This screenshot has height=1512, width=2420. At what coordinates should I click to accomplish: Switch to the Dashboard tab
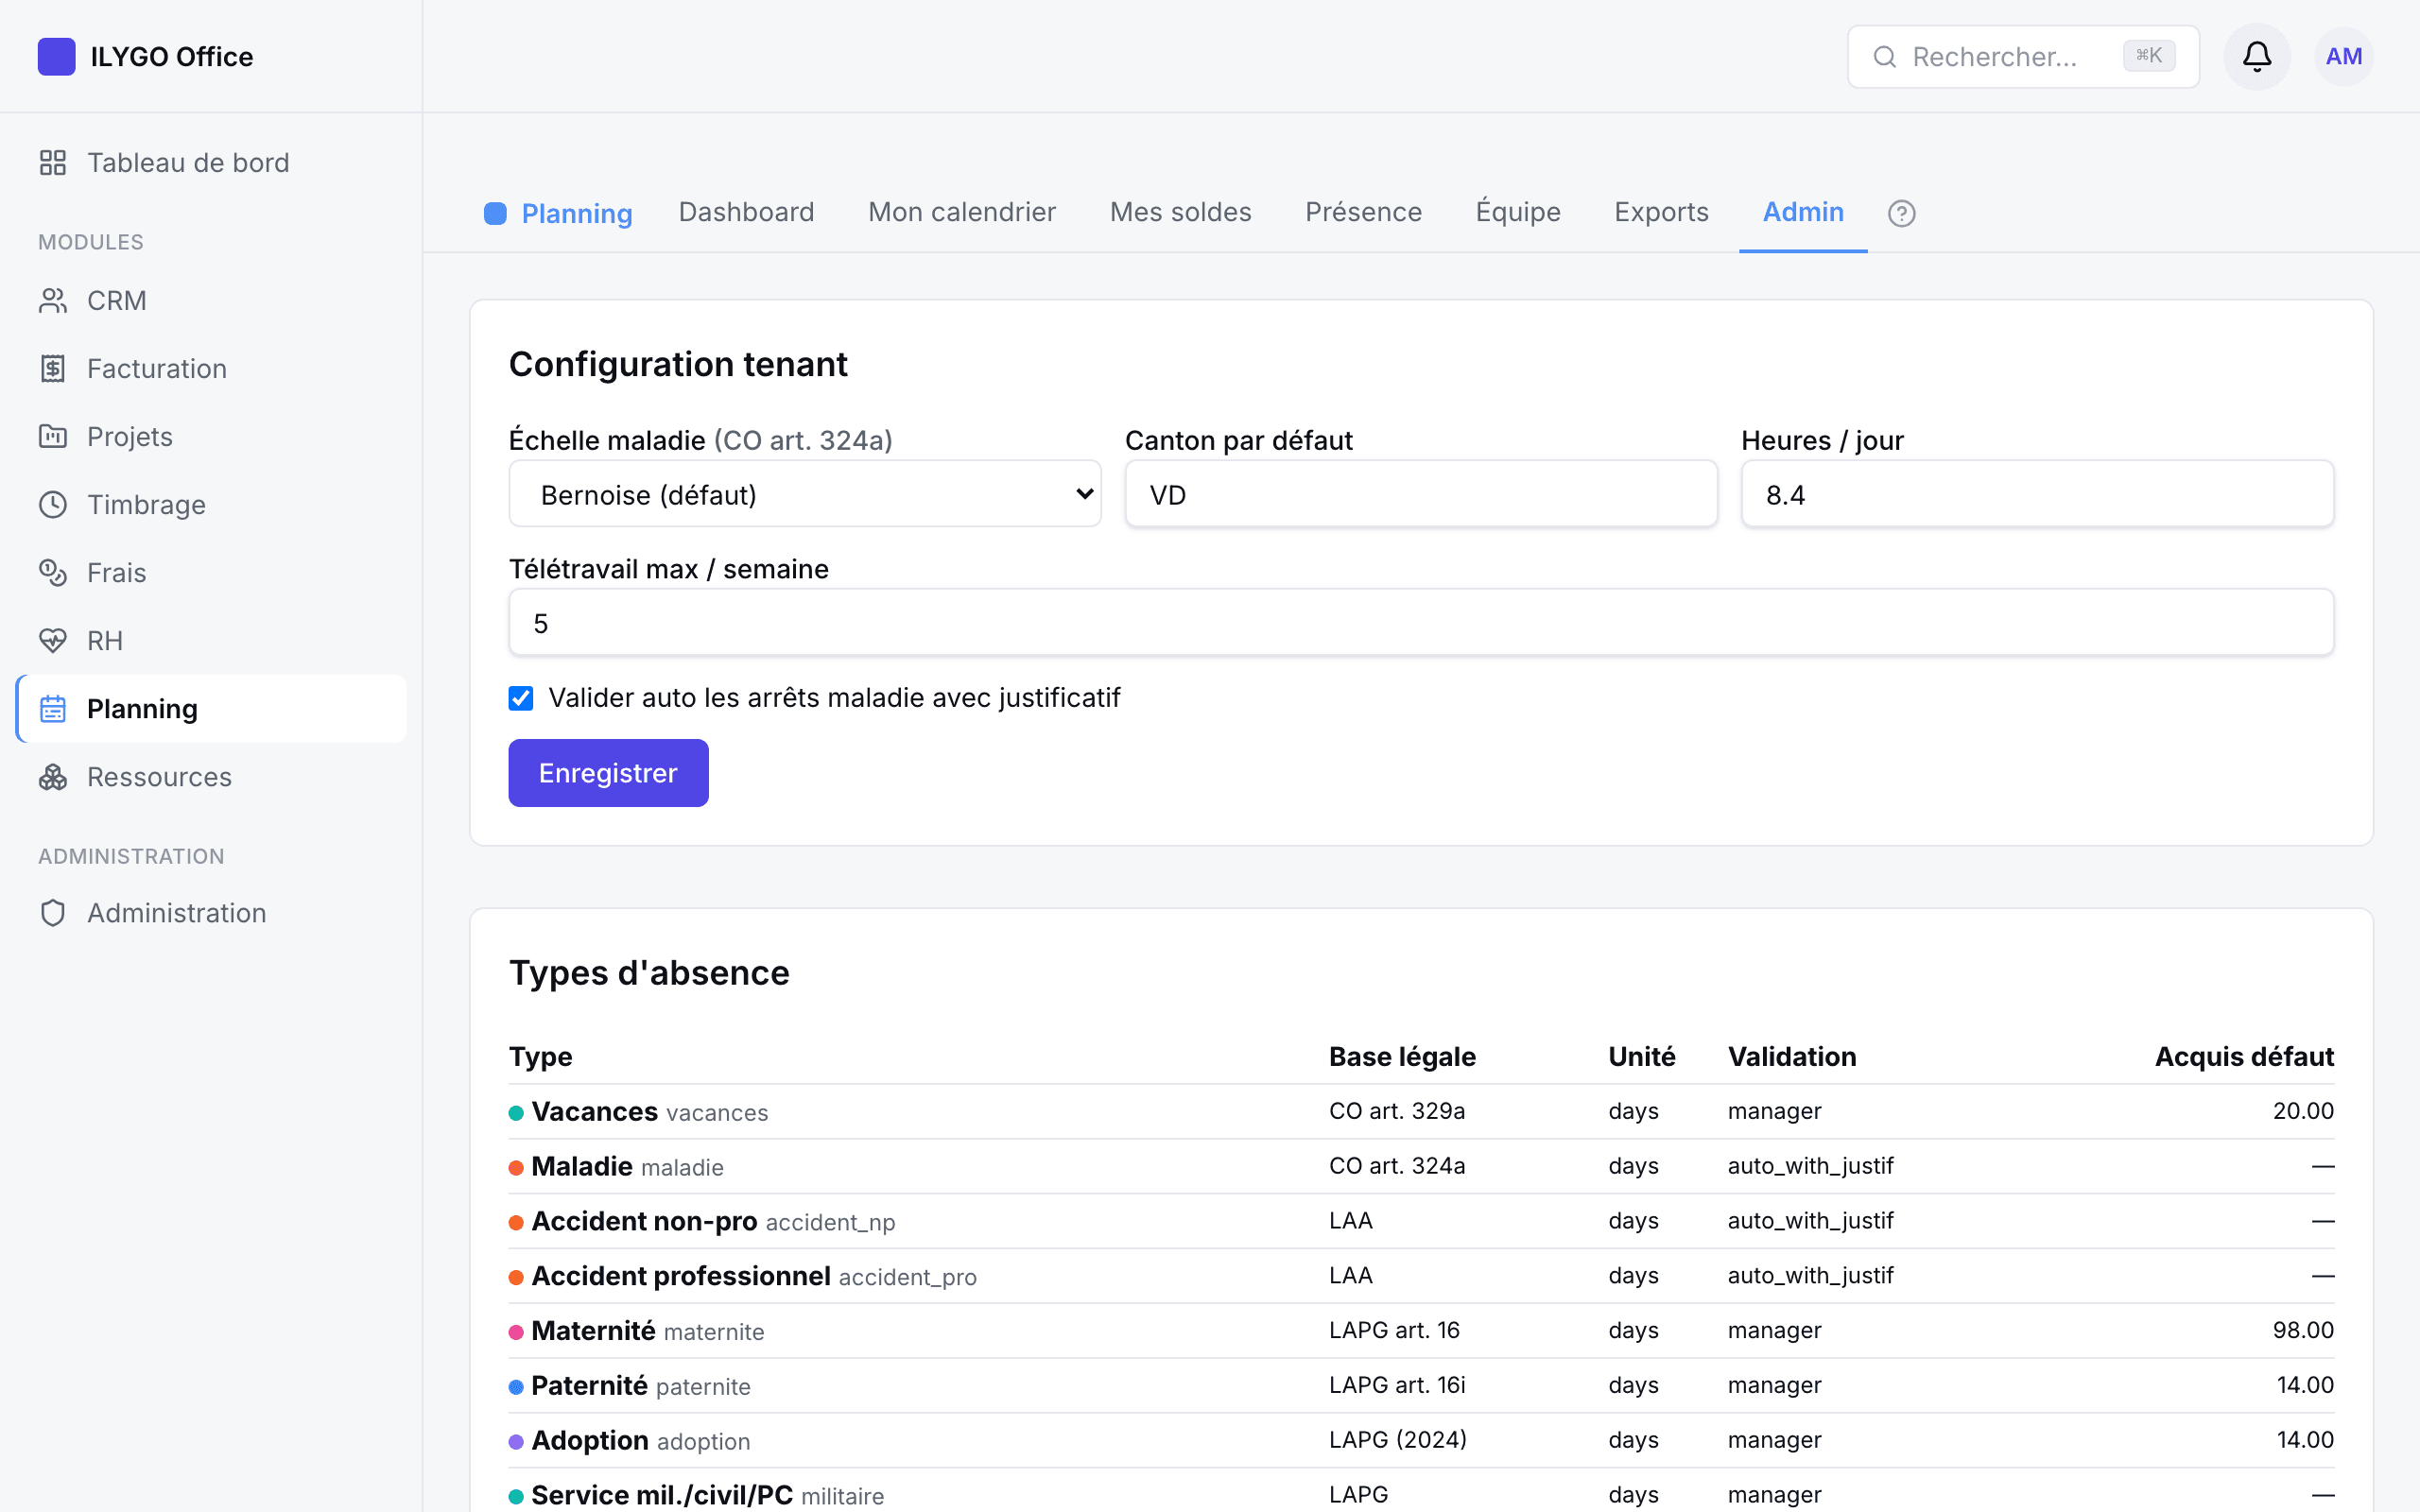click(746, 212)
